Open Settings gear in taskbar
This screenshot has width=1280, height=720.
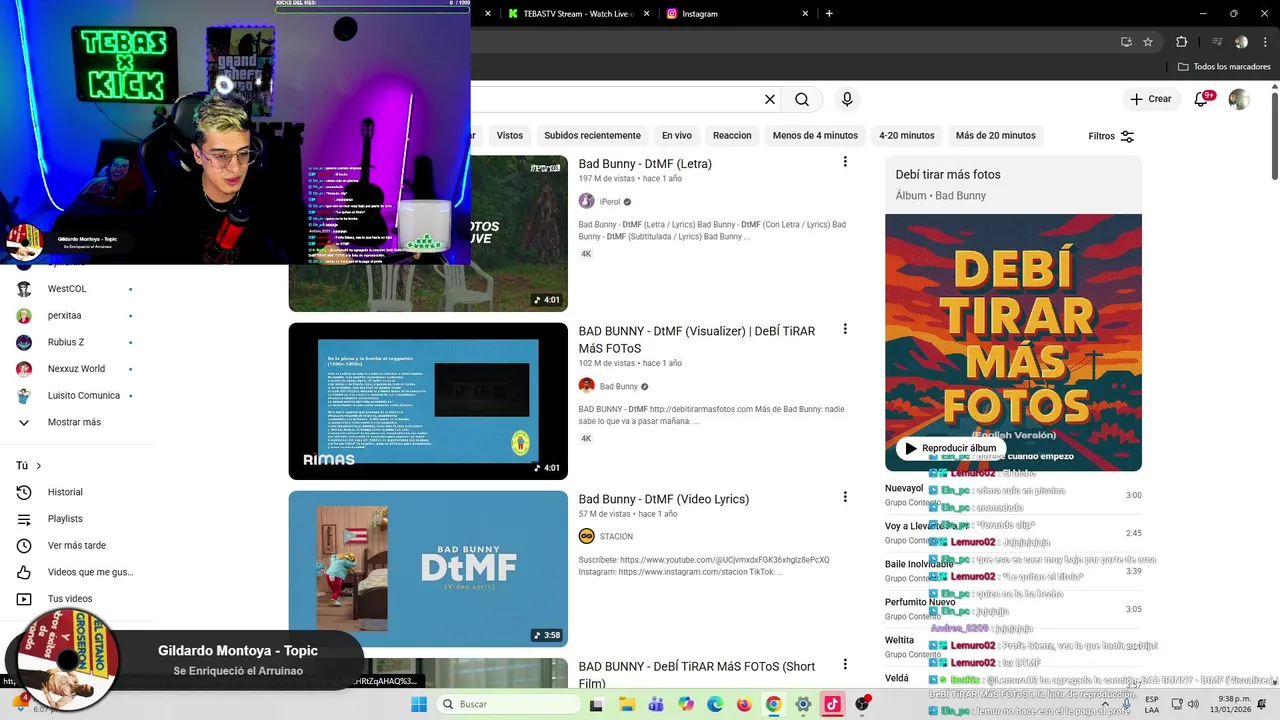[x=803, y=704]
